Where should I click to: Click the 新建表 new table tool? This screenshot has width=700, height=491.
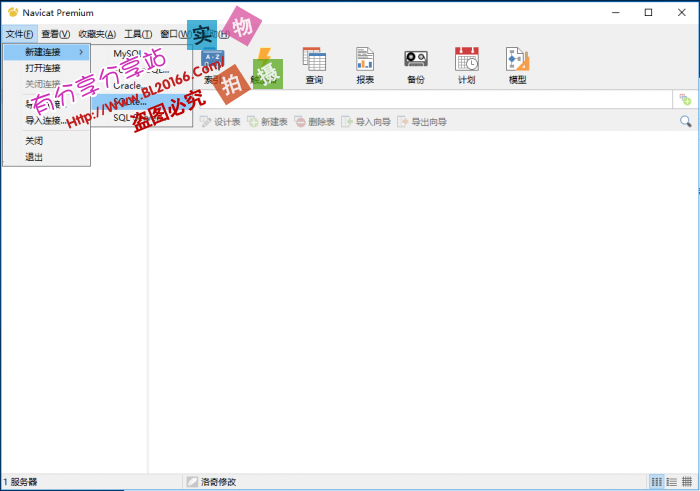[x=267, y=122]
